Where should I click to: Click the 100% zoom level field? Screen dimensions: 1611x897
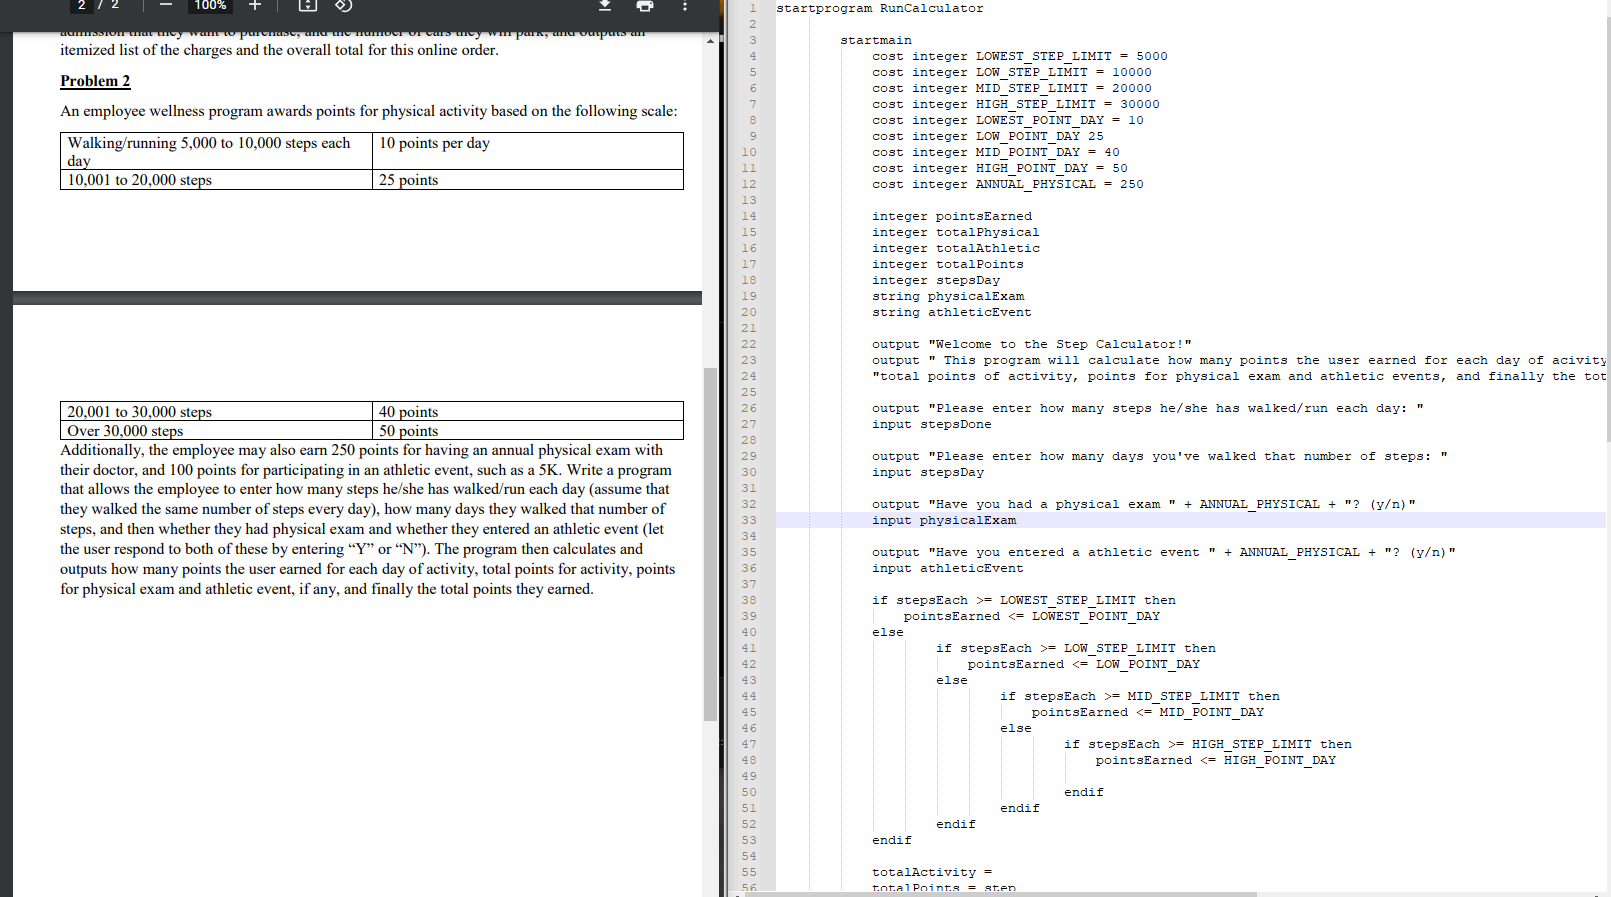(x=210, y=5)
